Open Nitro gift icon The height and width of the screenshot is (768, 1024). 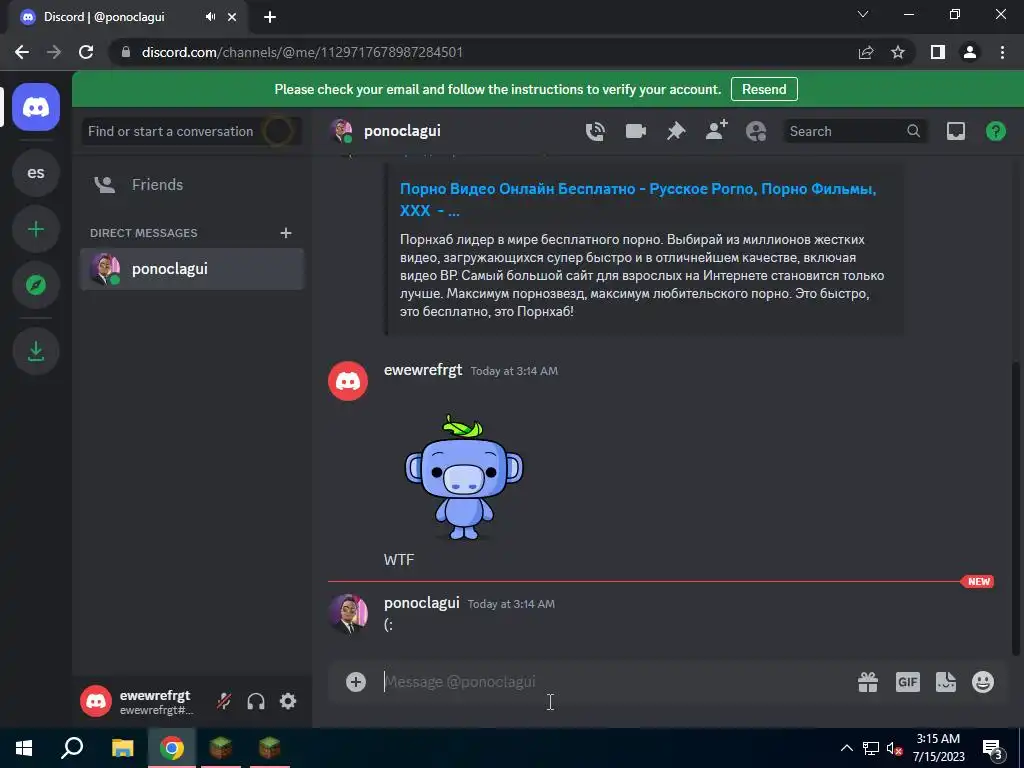[x=867, y=682]
